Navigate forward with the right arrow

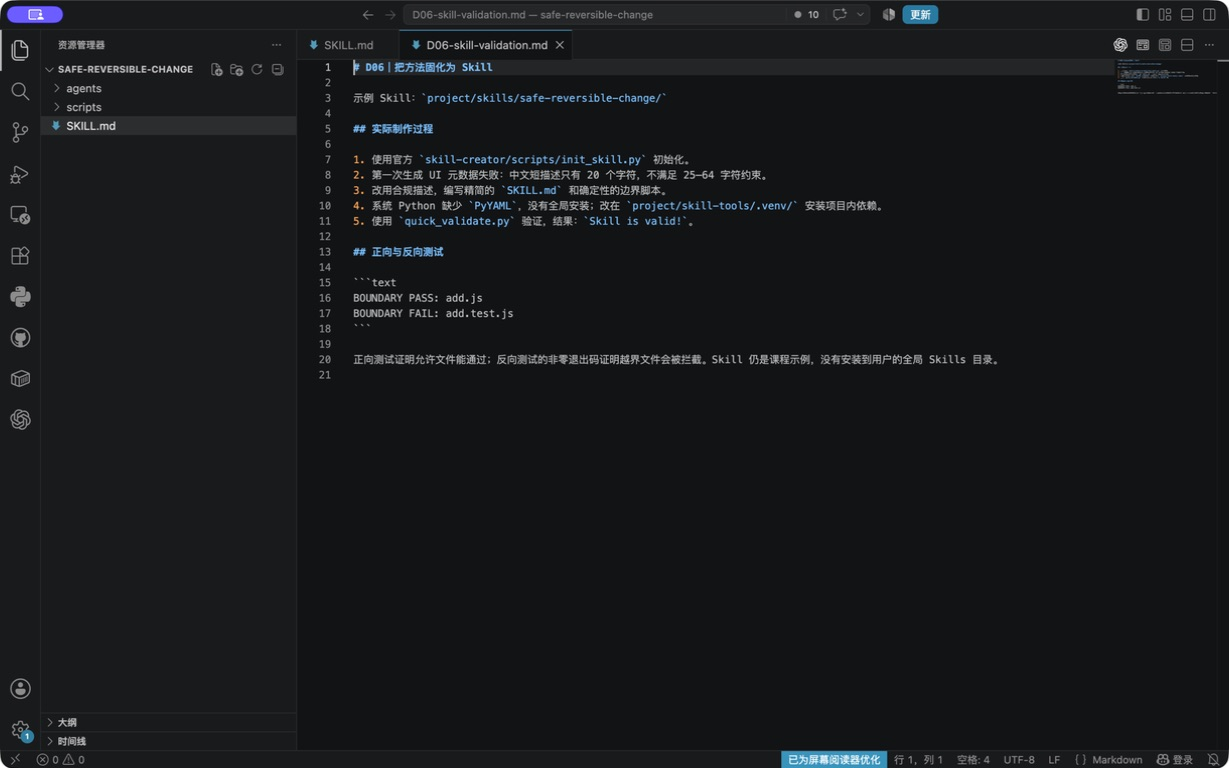click(390, 15)
